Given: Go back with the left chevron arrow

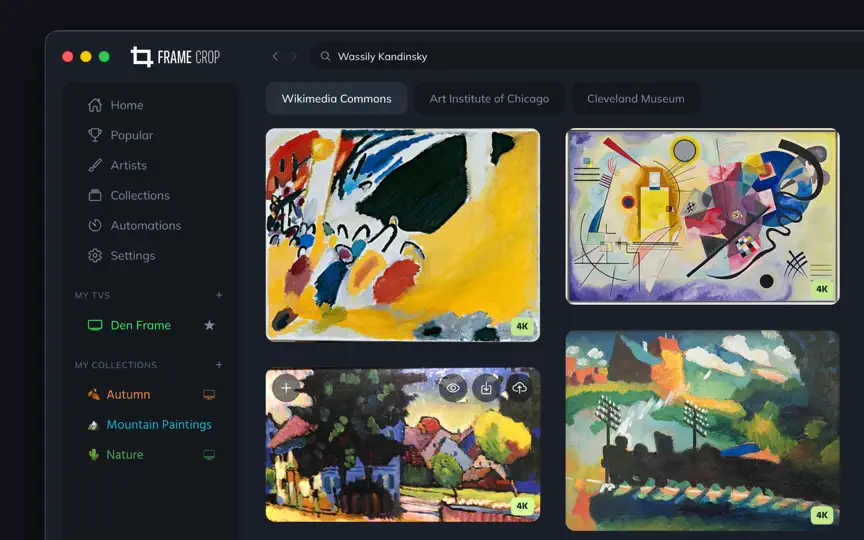Looking at the screenshot, I should point(276,56).
